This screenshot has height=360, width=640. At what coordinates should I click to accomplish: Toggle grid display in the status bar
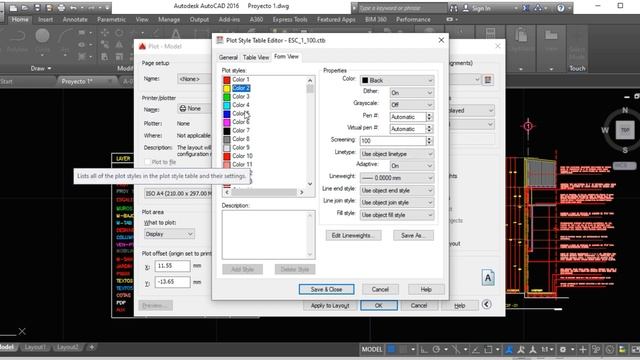tap(391, 349)
